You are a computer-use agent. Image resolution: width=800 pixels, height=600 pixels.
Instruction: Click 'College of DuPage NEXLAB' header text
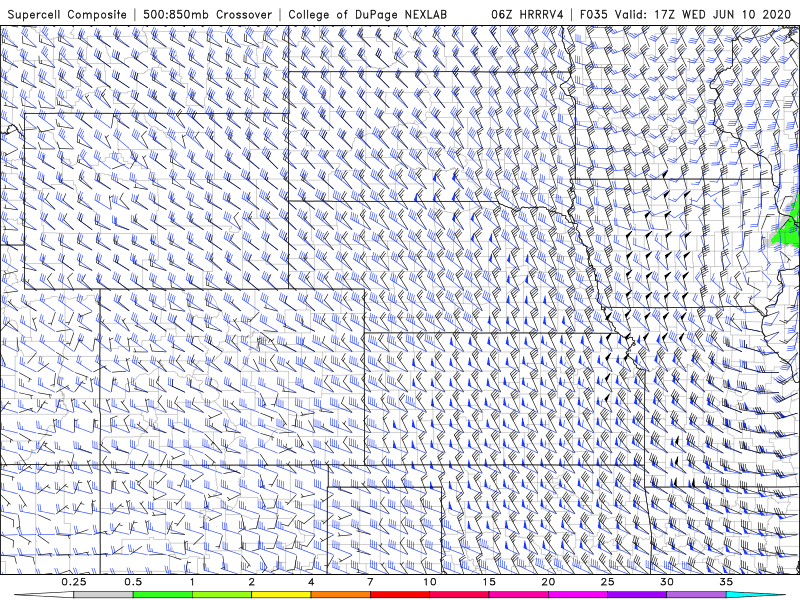click(x=367, y=14)
